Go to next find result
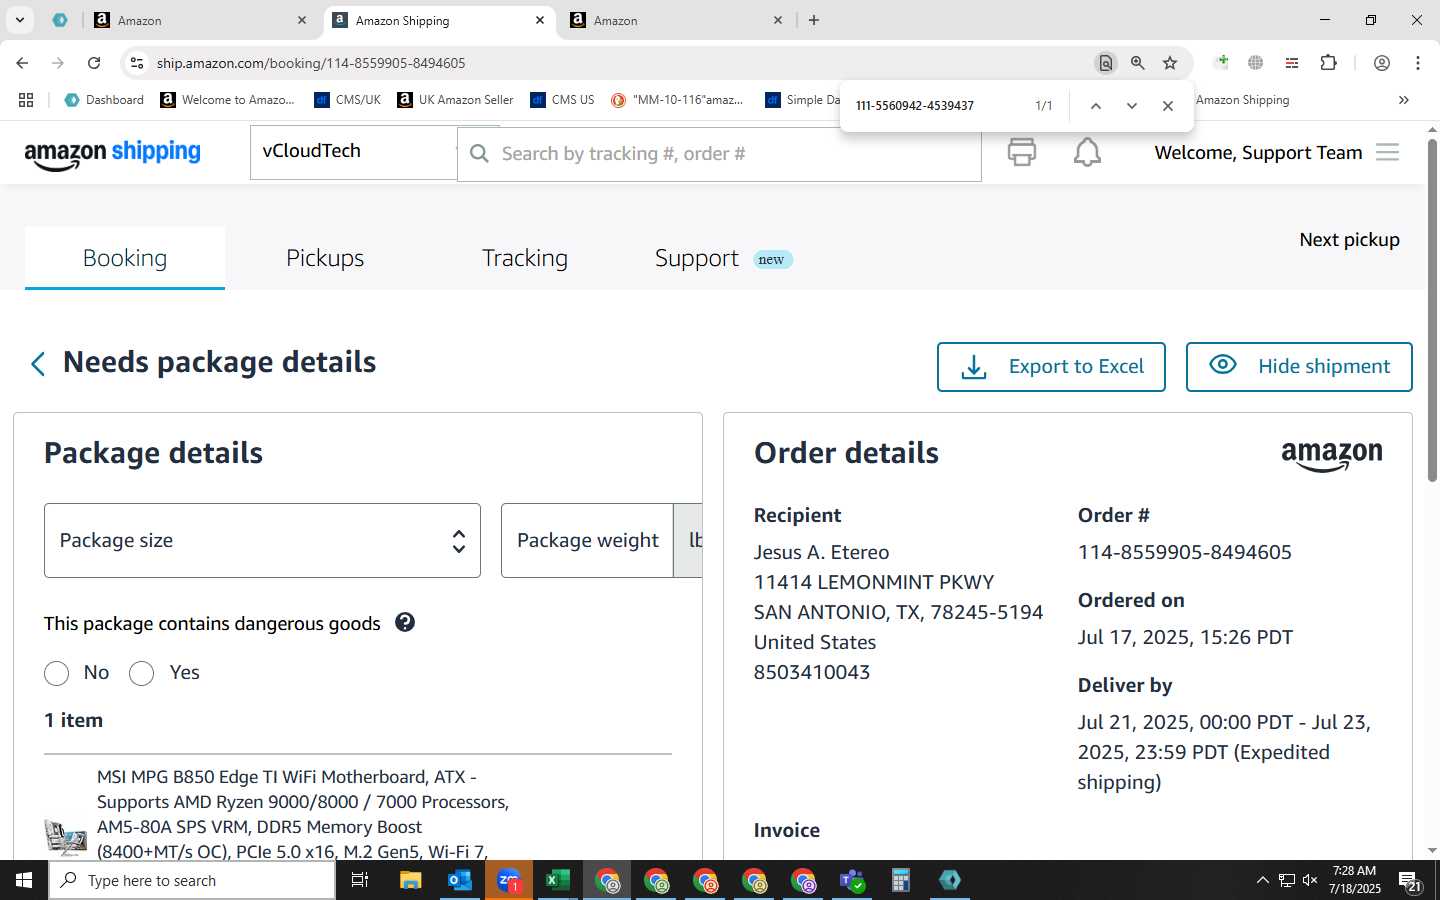The height and width of the screenshot is (900, 1440). pyautogui.click(x=1132, y=106)
